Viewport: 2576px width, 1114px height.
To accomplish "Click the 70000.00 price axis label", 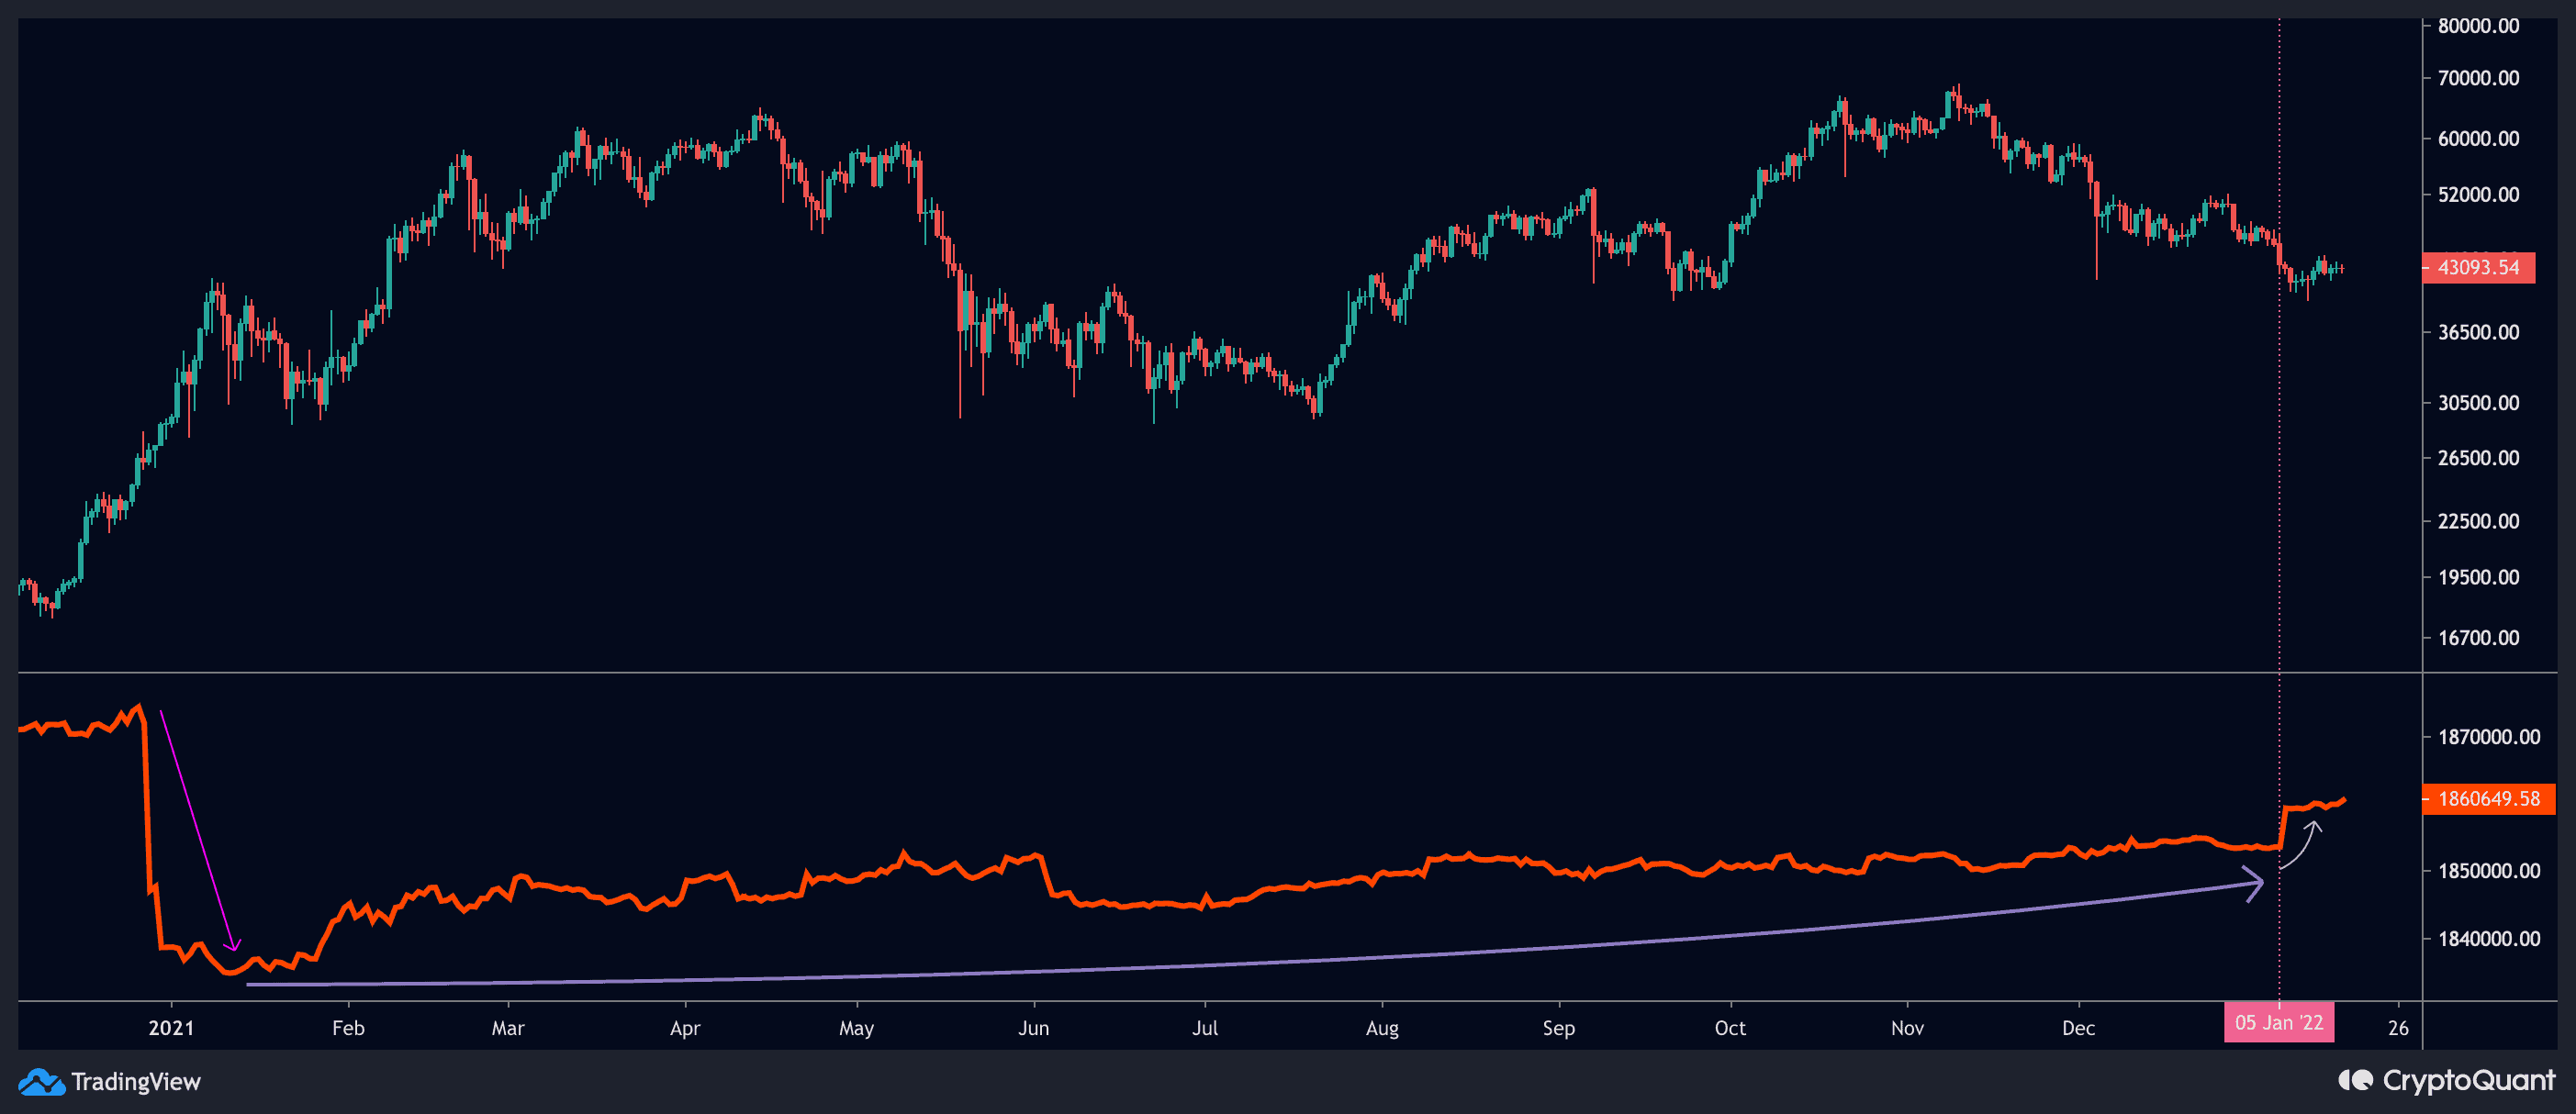I will click(2478, 78).
